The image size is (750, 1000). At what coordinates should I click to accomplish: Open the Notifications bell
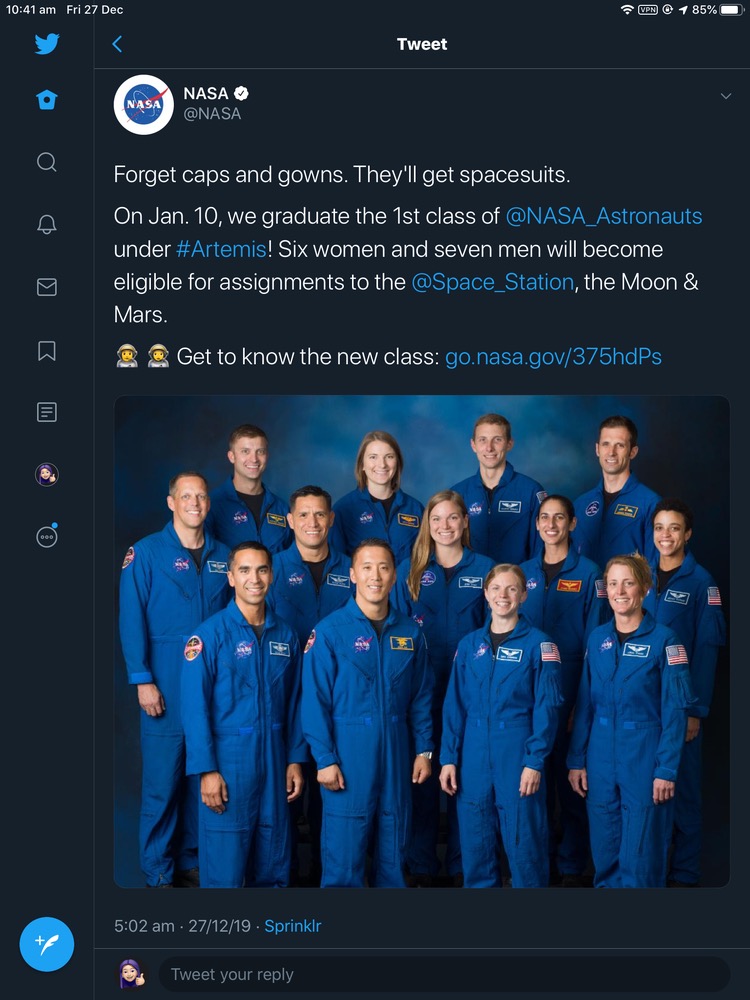[x=46, y=225]
